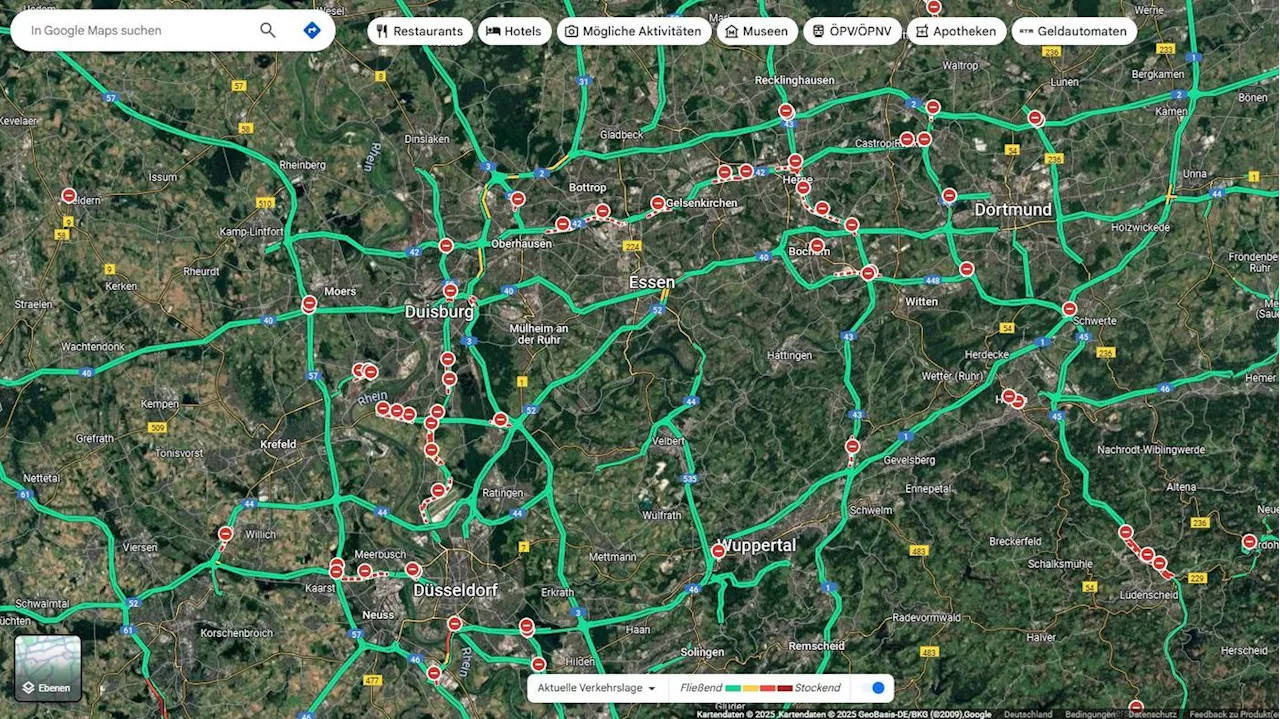This screenshot has height=719, width=1280.
Task: Click the 477 road shield south of Neuss
Action: coord(372,680)
